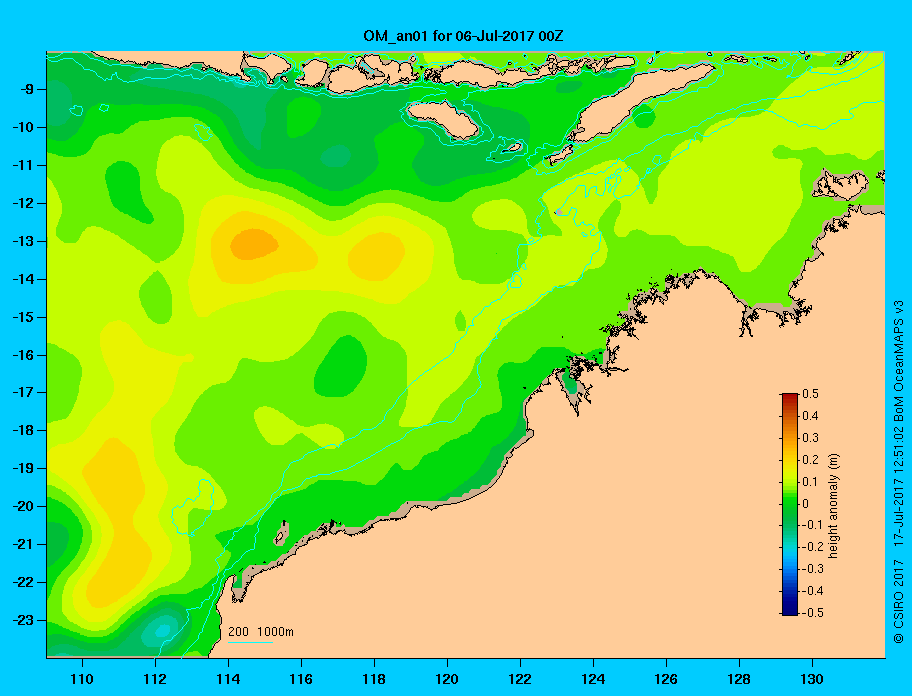Image resolution: width=912 pixels, height=696 pixels.
Task: Click the 'height anomaly (m)' legend label
Action: (833, 505)
